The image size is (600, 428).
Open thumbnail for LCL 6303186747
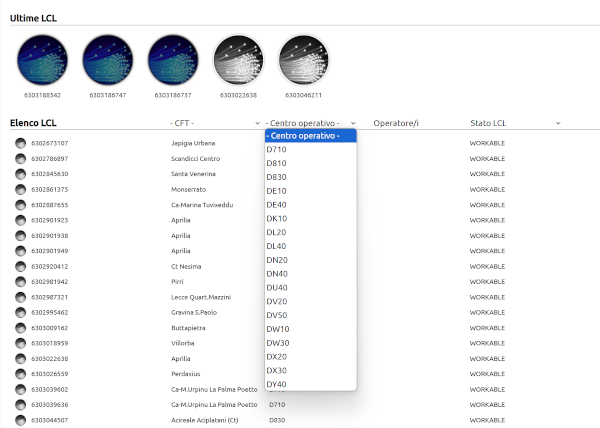click(108, 60)
